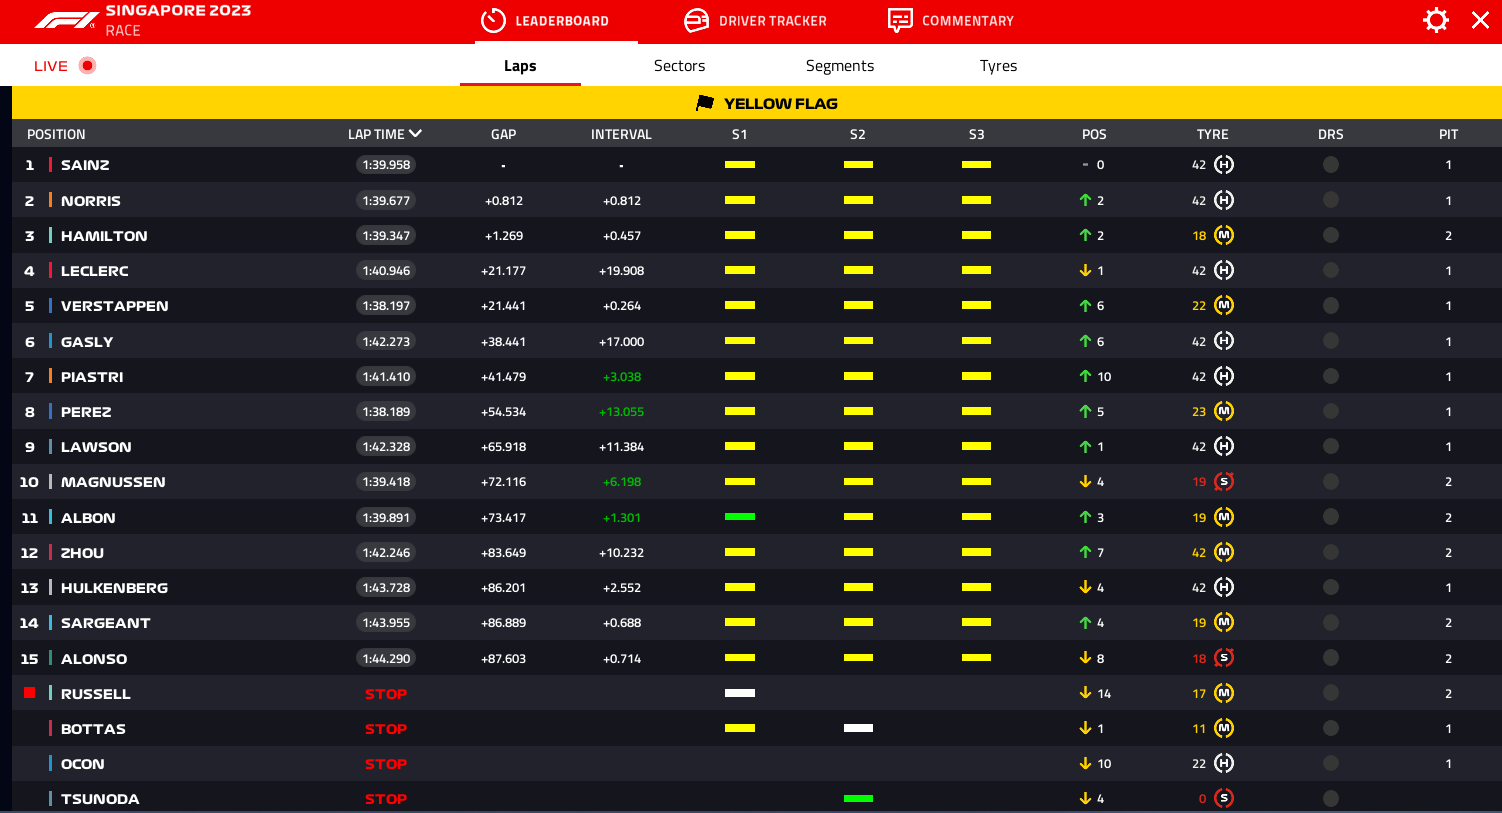Click Sargeant lap time 1:43.955
The width and height of the screenshot is (1502, 813).
coord(386,622)
